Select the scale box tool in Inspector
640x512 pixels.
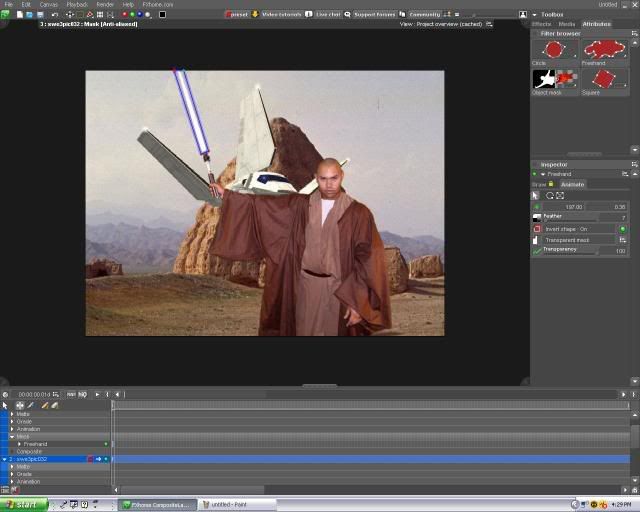(x=560, y=196)
